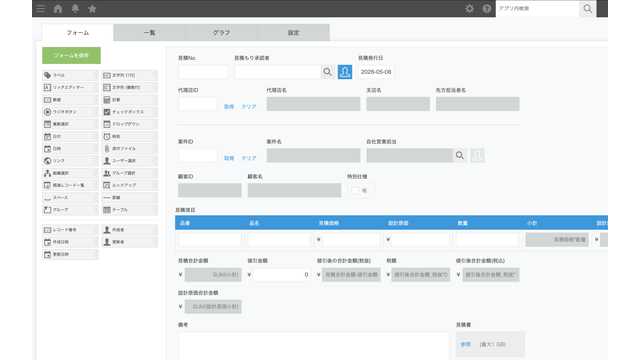The height and width of the screenshot is (360, 640).
Task: Pick the スペース element
Action: (x=70, y=198)
